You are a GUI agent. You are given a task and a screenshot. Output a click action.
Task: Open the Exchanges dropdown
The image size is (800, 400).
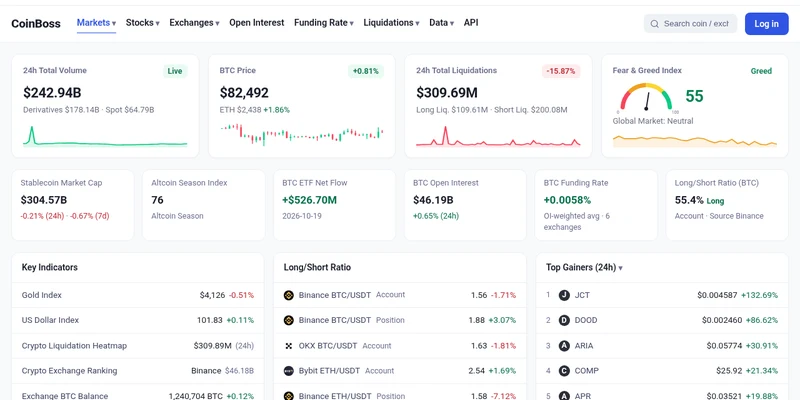194,23
